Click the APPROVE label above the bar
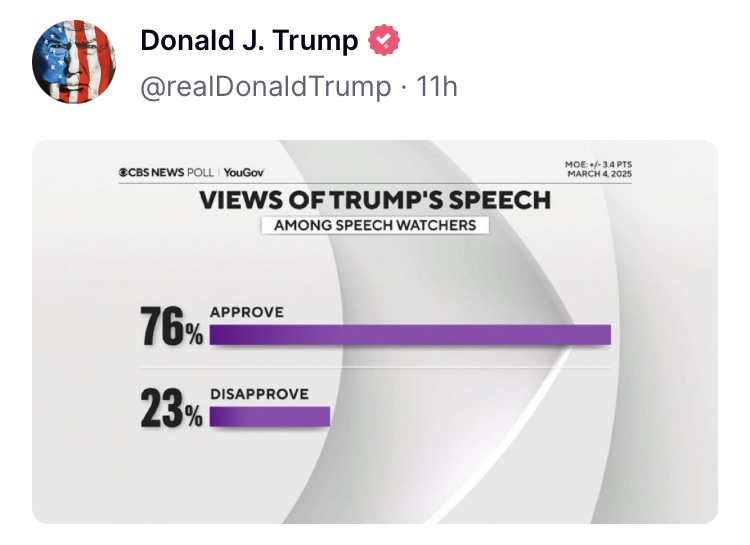This screenshot has width=750, height=545. click(247, 312)
